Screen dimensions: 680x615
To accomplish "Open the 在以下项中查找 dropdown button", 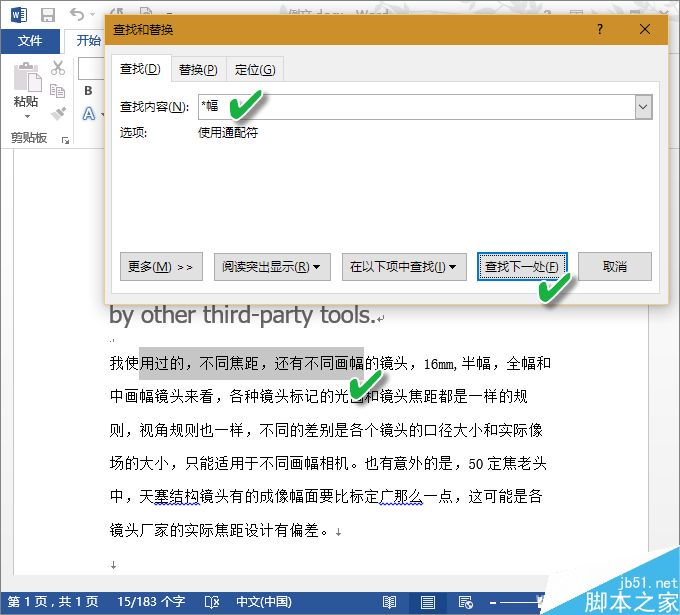I will click(404, 267).
